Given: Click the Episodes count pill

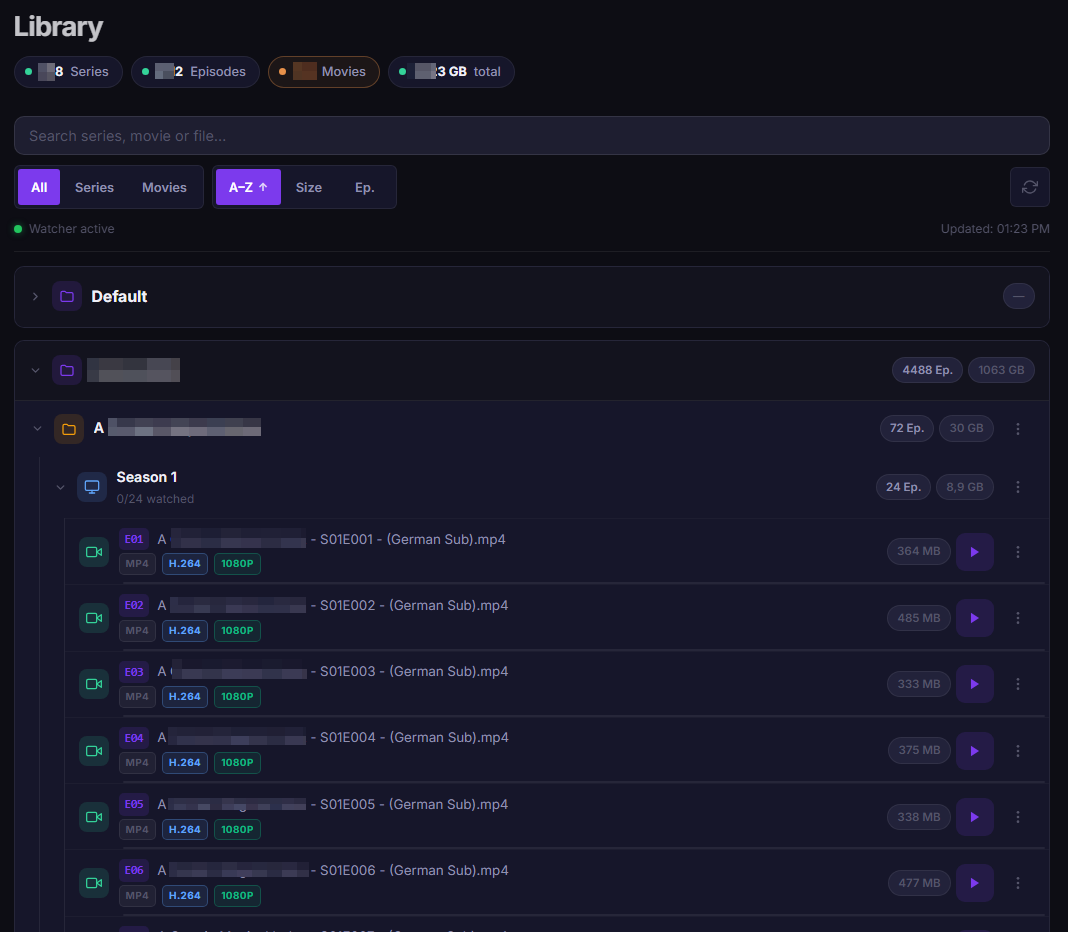Looking at the screenshot, I should click(195, 72).
